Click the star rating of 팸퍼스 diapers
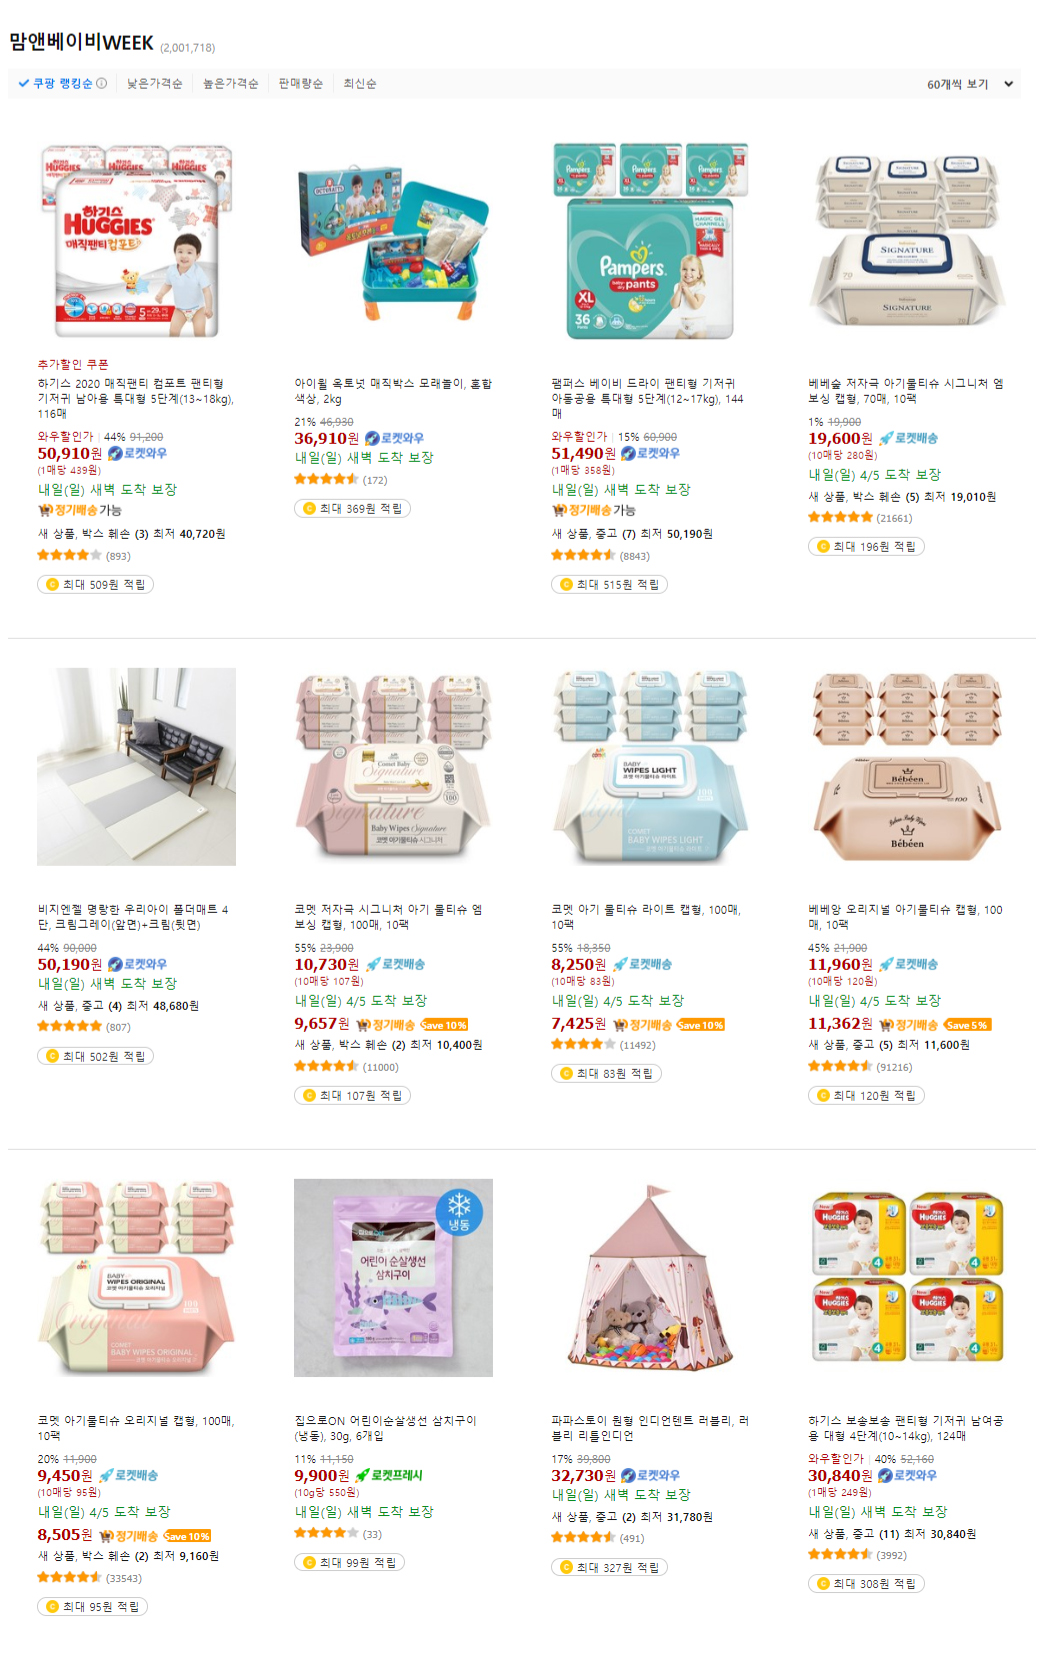This screenshot has width=1040, height=1655. [583, 556]
